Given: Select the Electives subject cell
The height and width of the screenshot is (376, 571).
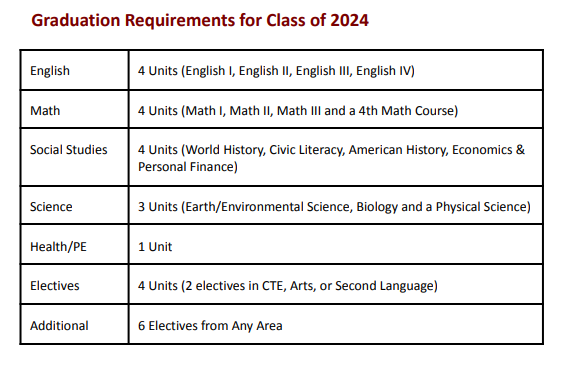Looking at the screenshot, I should coord(75,284).
